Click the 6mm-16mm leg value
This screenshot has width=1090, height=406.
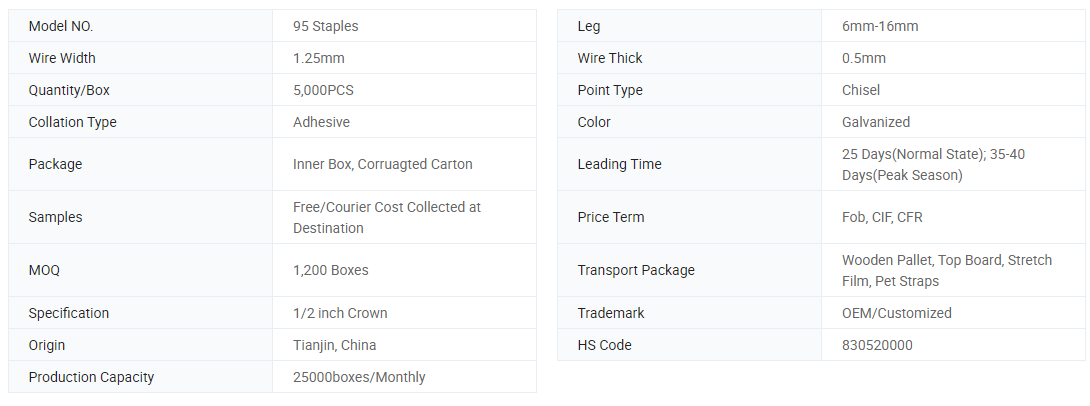tap(879, 26)
